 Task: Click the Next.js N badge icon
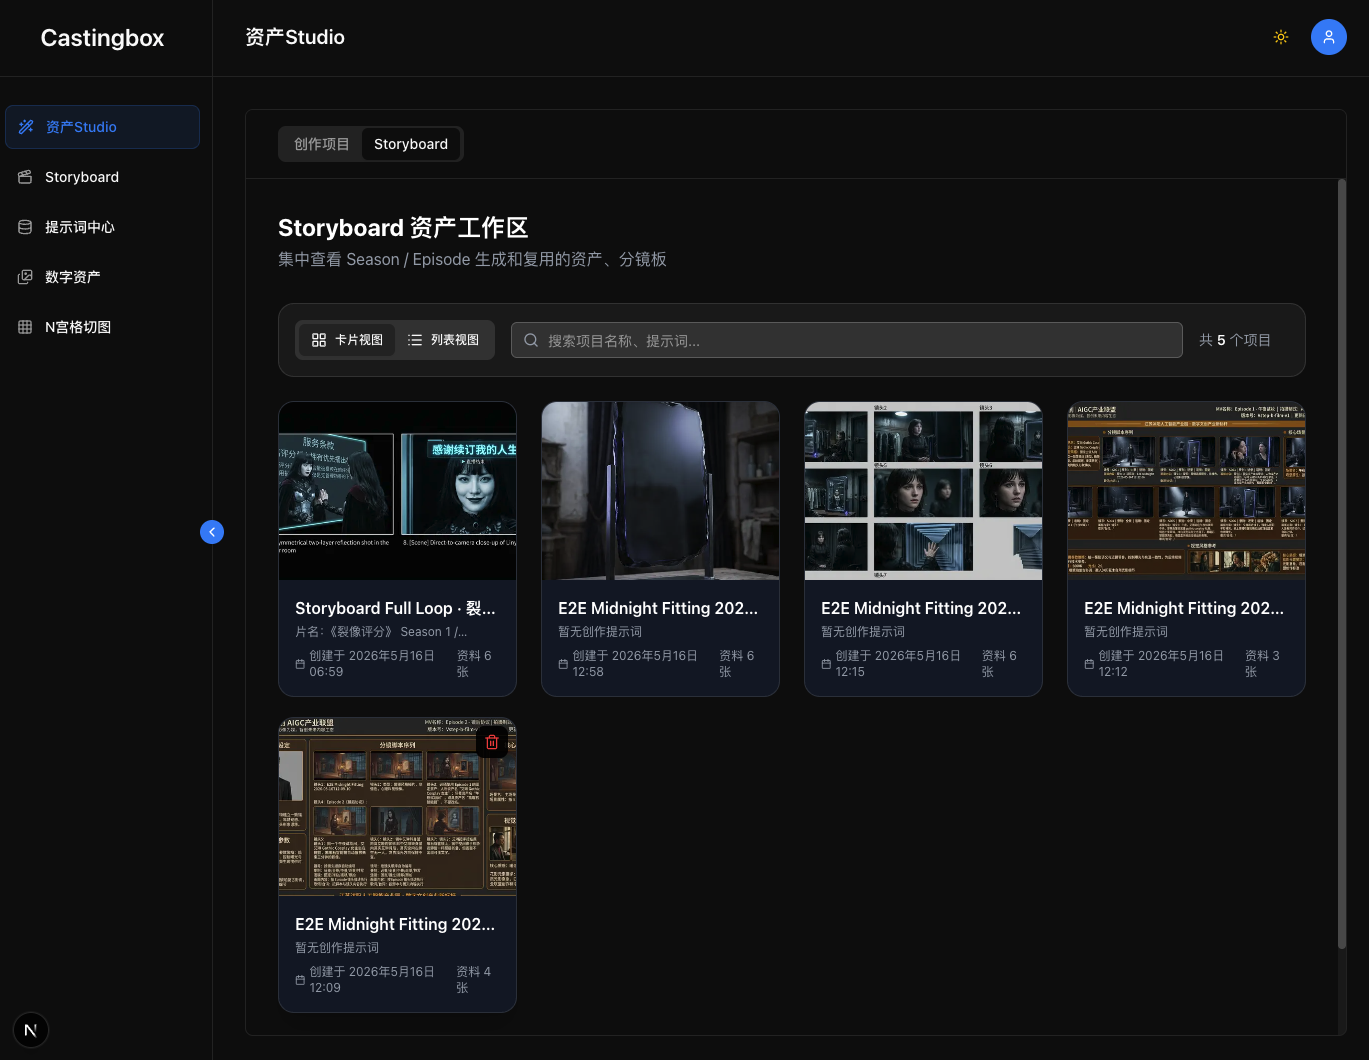tap(31, 1030)
